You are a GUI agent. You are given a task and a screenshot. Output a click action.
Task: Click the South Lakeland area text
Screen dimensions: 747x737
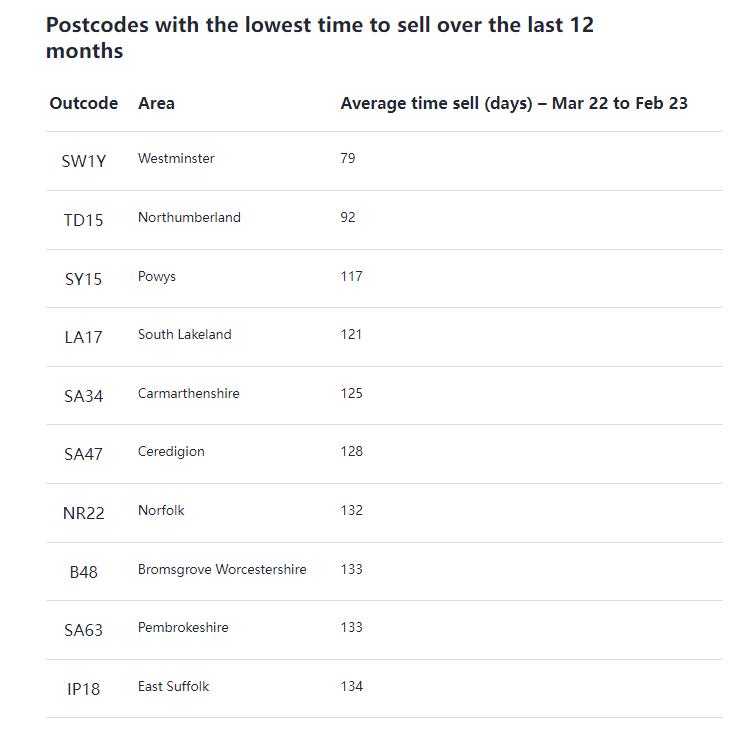pos(184,334)
